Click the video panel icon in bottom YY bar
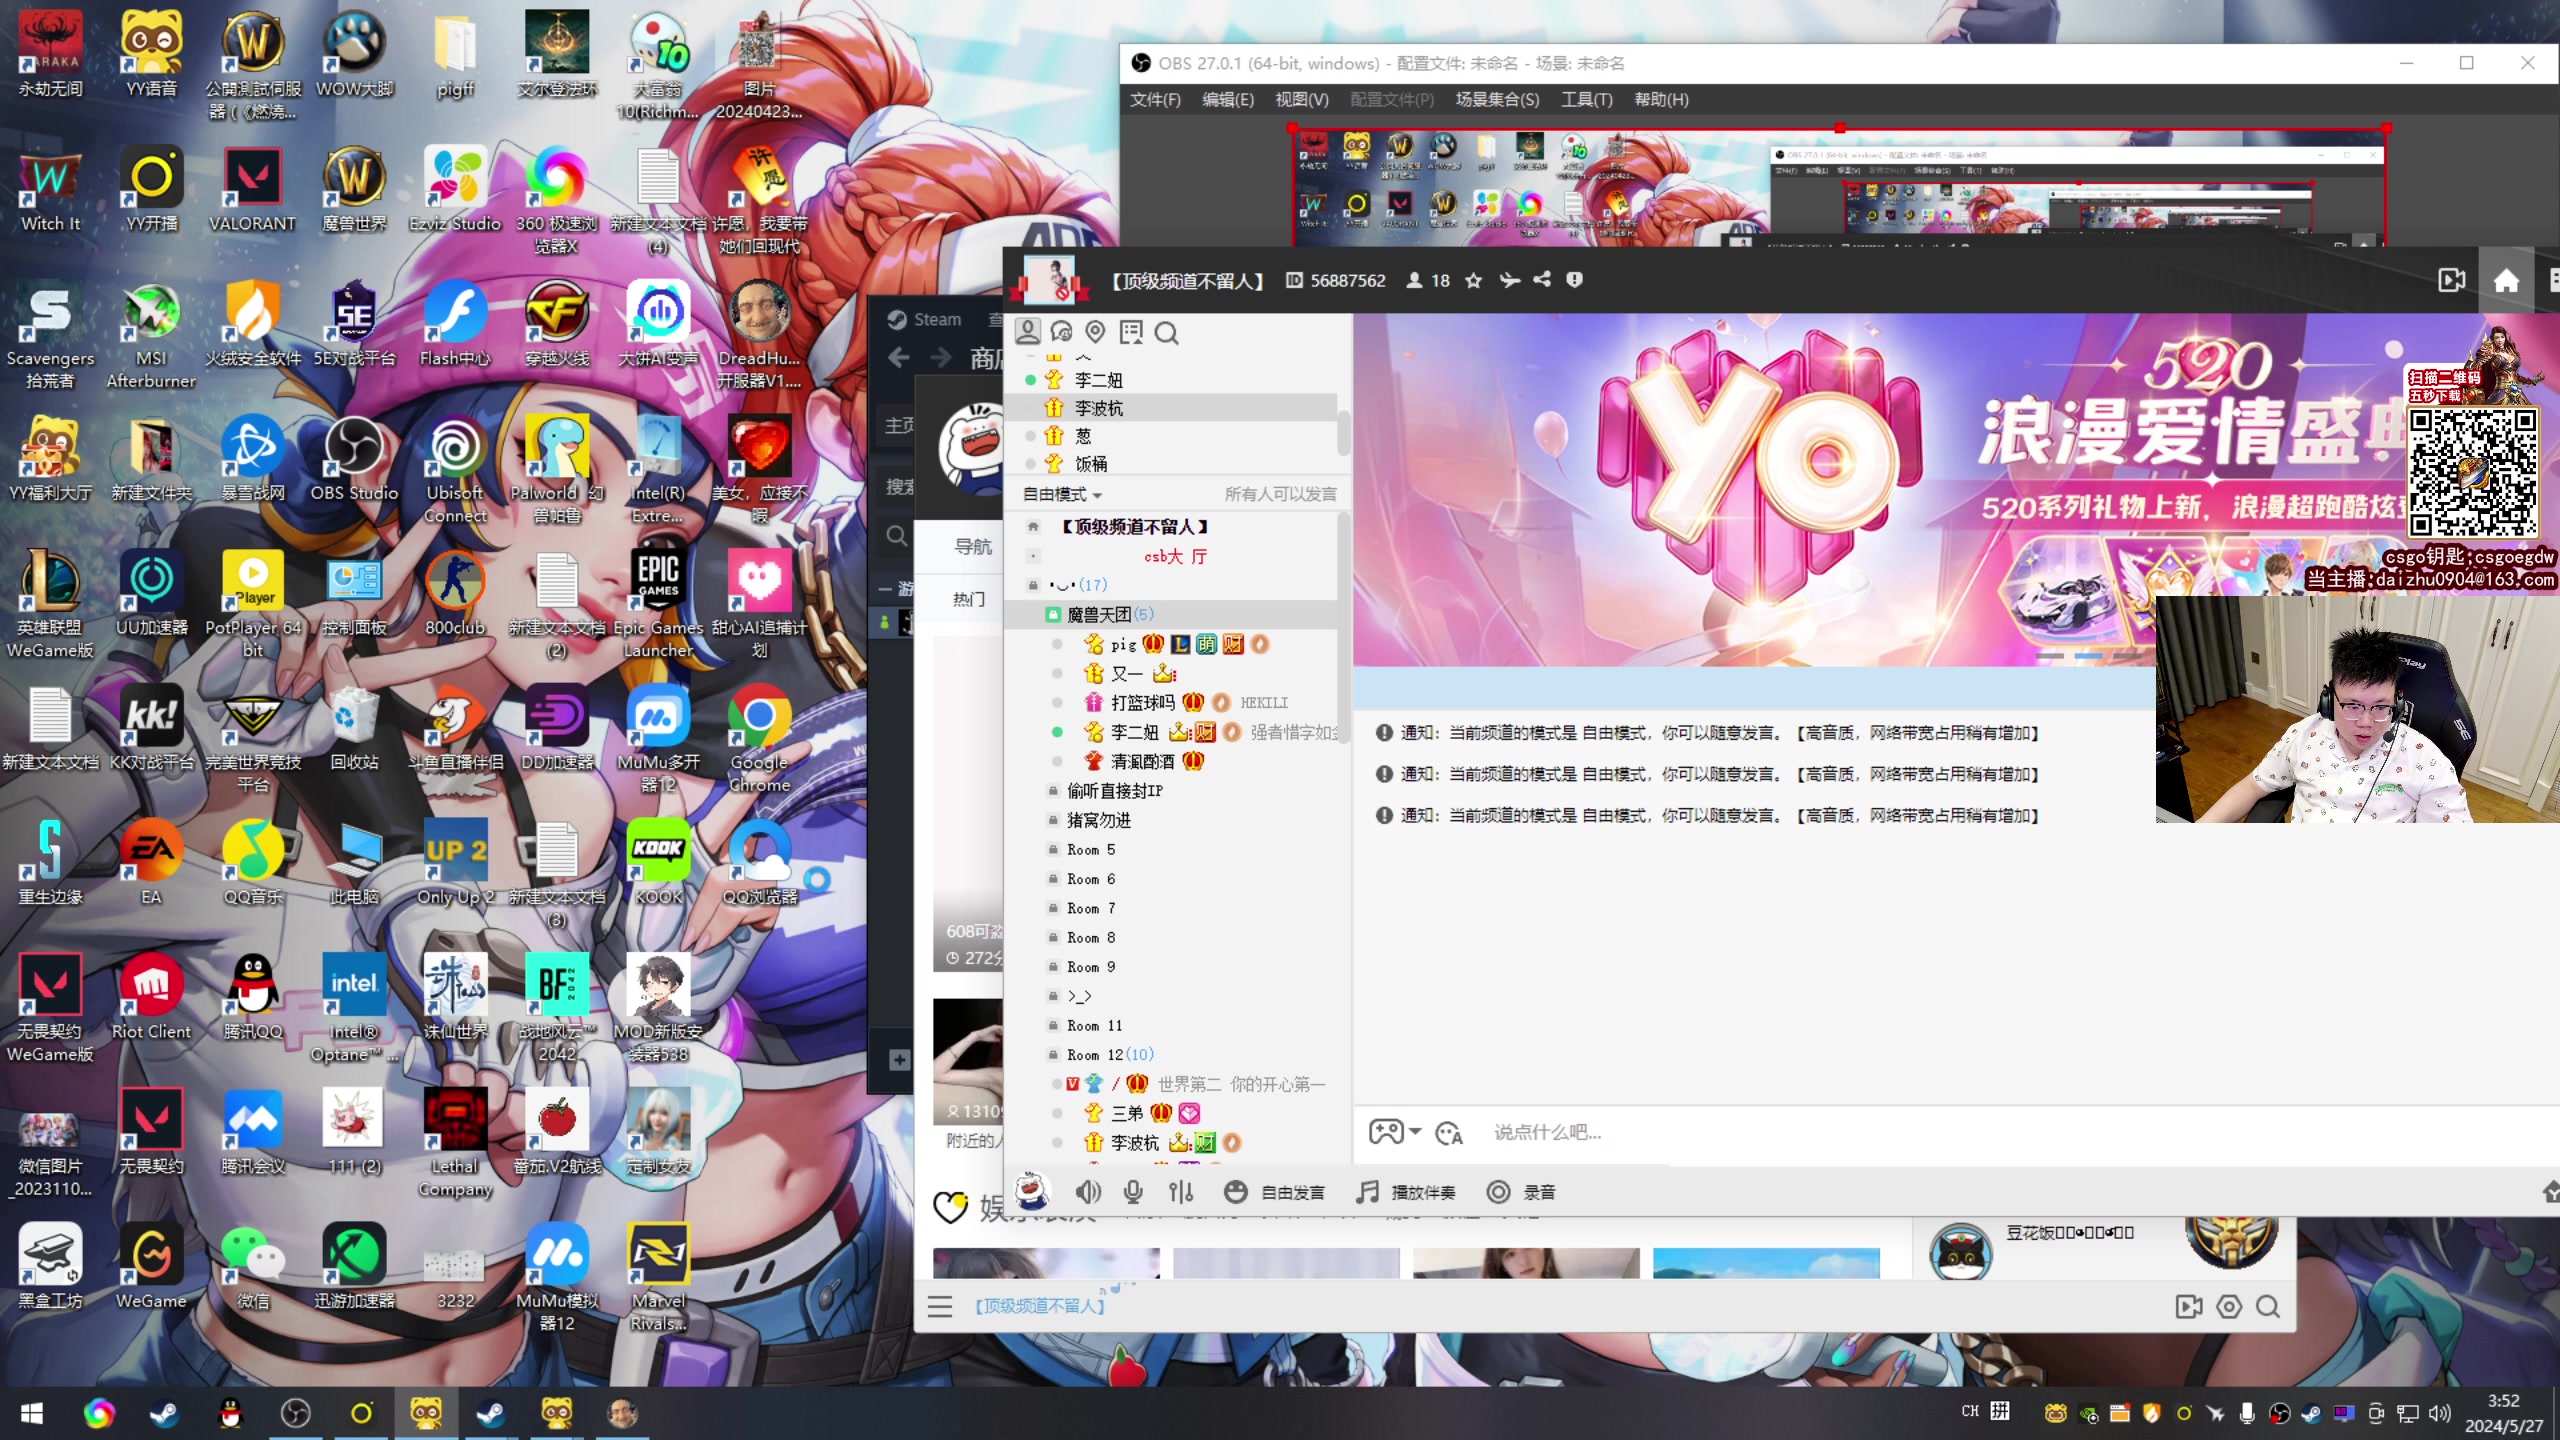 tap(2189, 1307)
